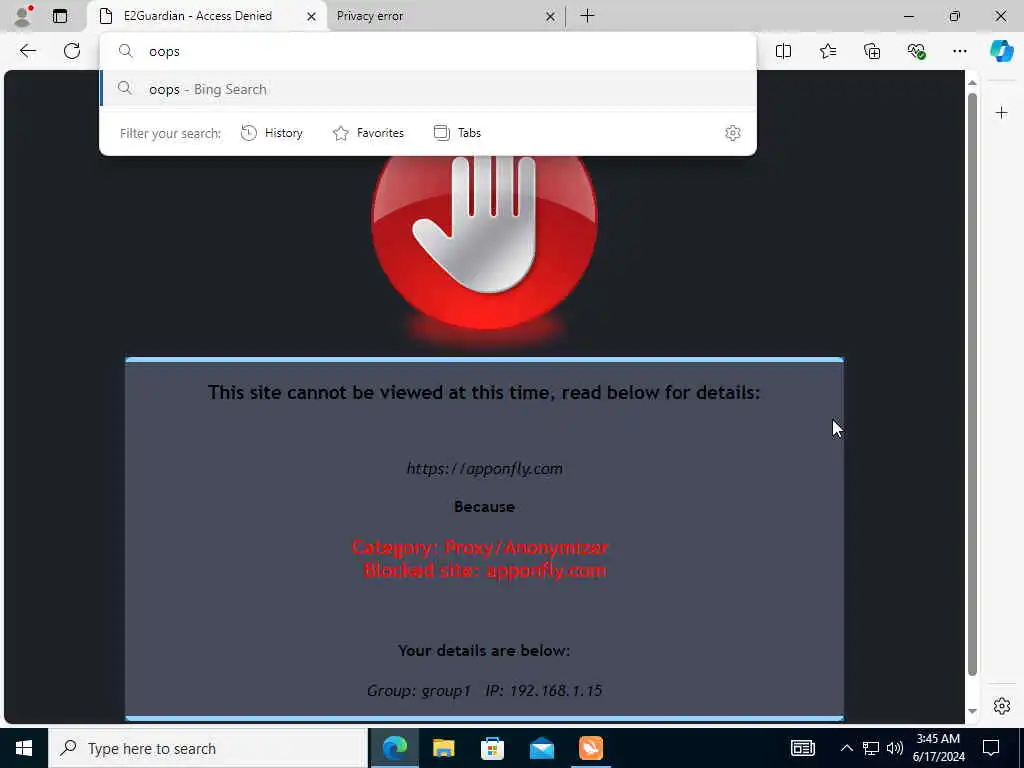Open the Collections icon

(x=872, y=51)
